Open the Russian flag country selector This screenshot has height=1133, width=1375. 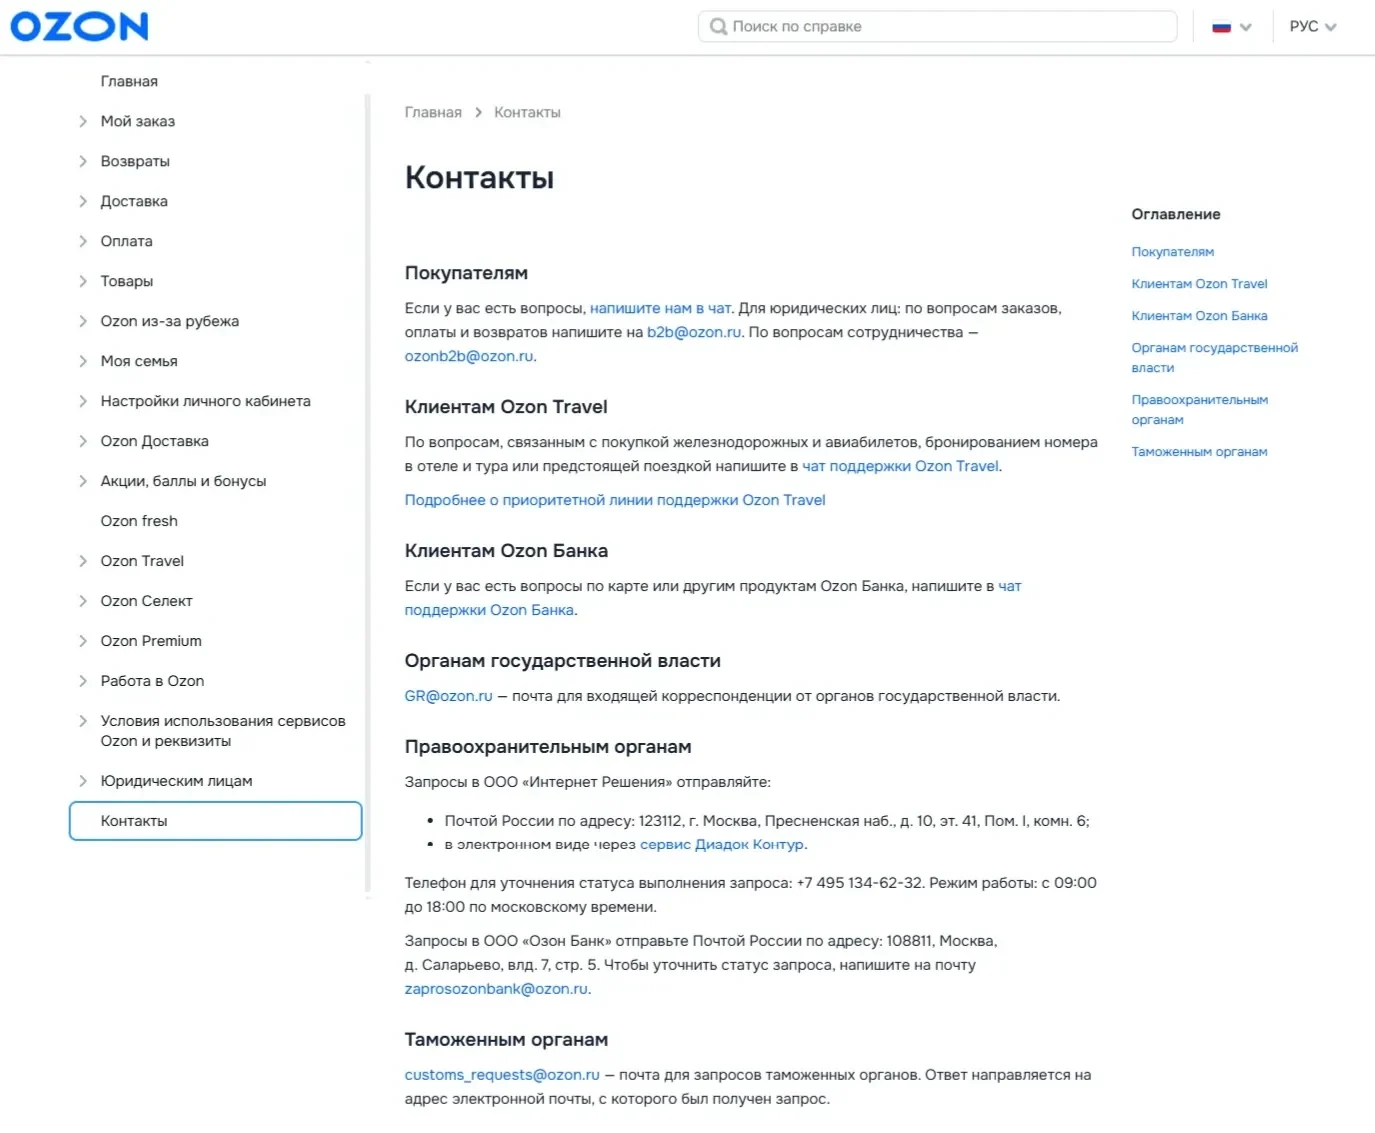[1232, 27]
